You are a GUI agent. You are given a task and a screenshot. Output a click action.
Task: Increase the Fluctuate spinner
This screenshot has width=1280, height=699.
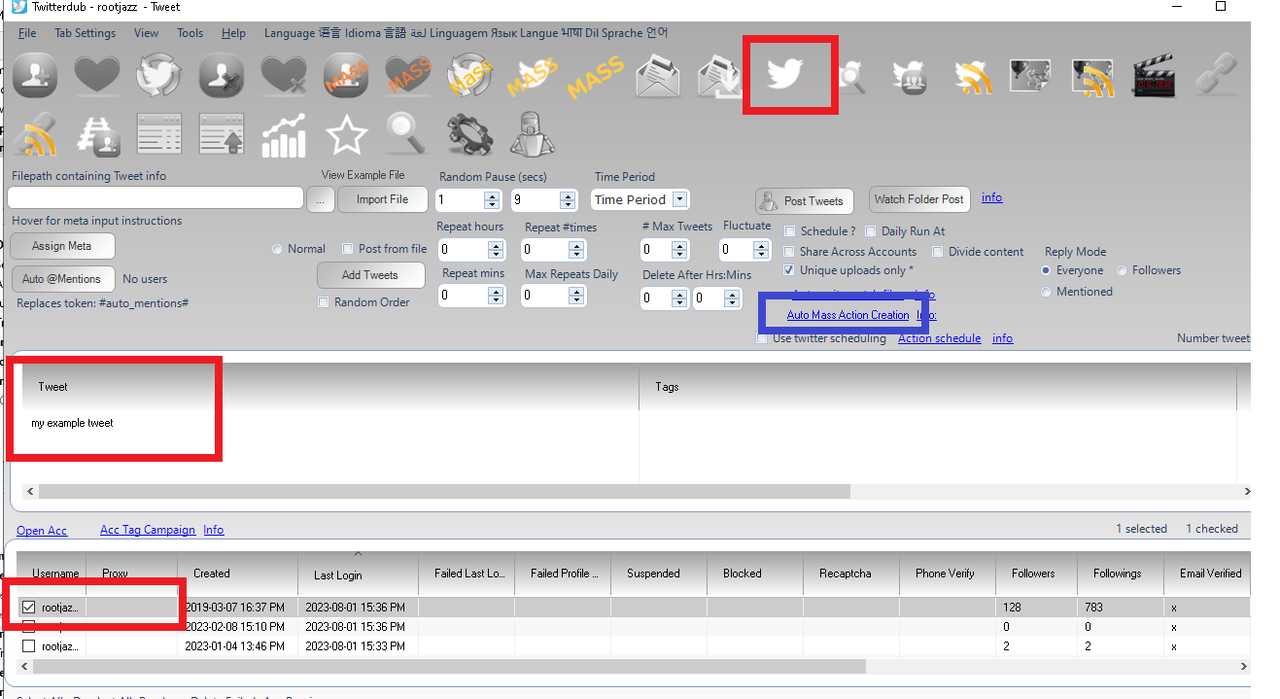(761, 245)
